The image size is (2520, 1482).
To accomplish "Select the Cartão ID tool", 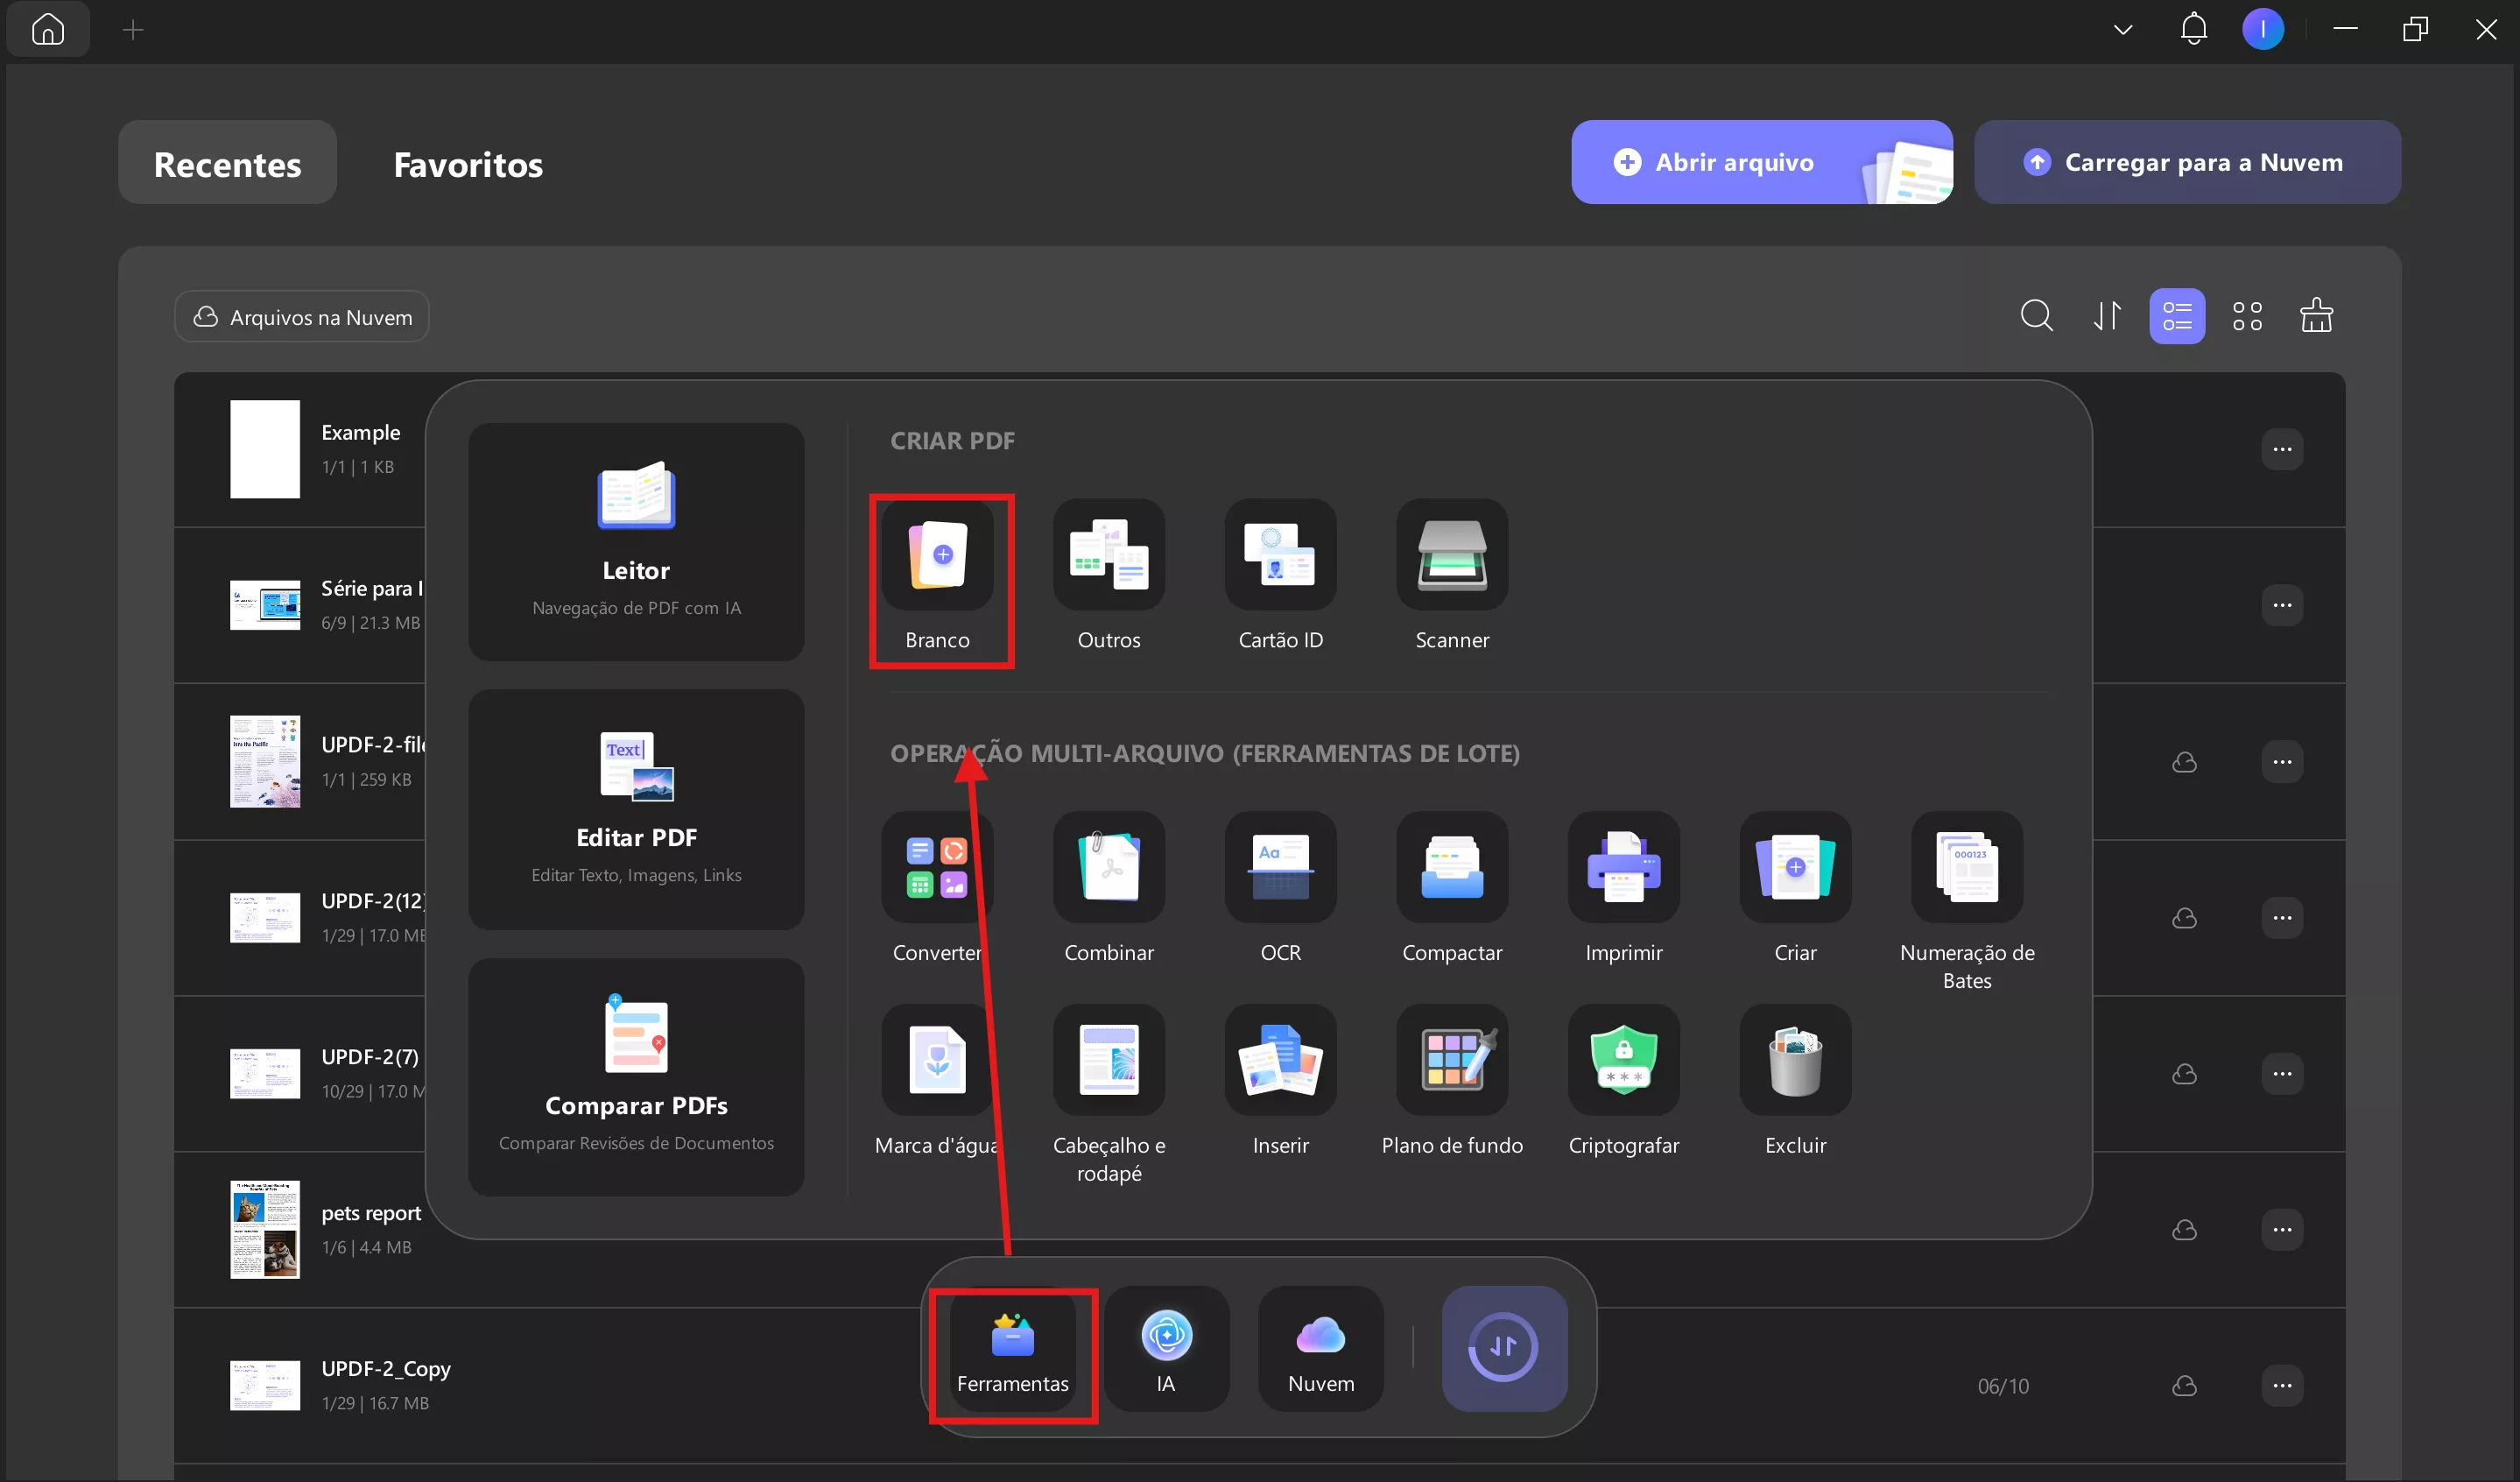I will click(1280, 555).
